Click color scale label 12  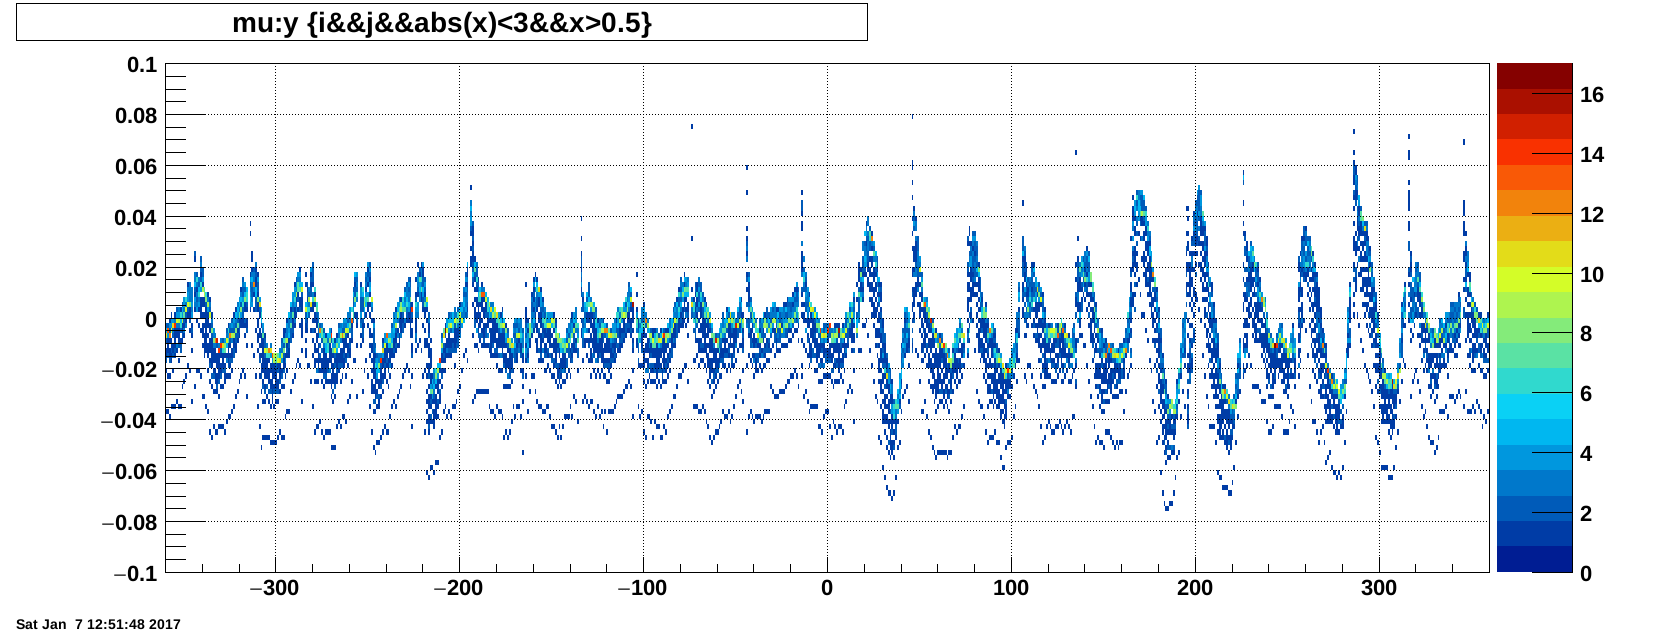[1592, 215]
